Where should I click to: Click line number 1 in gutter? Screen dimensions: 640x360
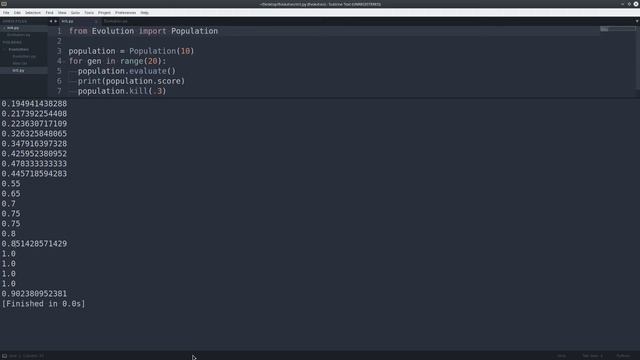59,31
